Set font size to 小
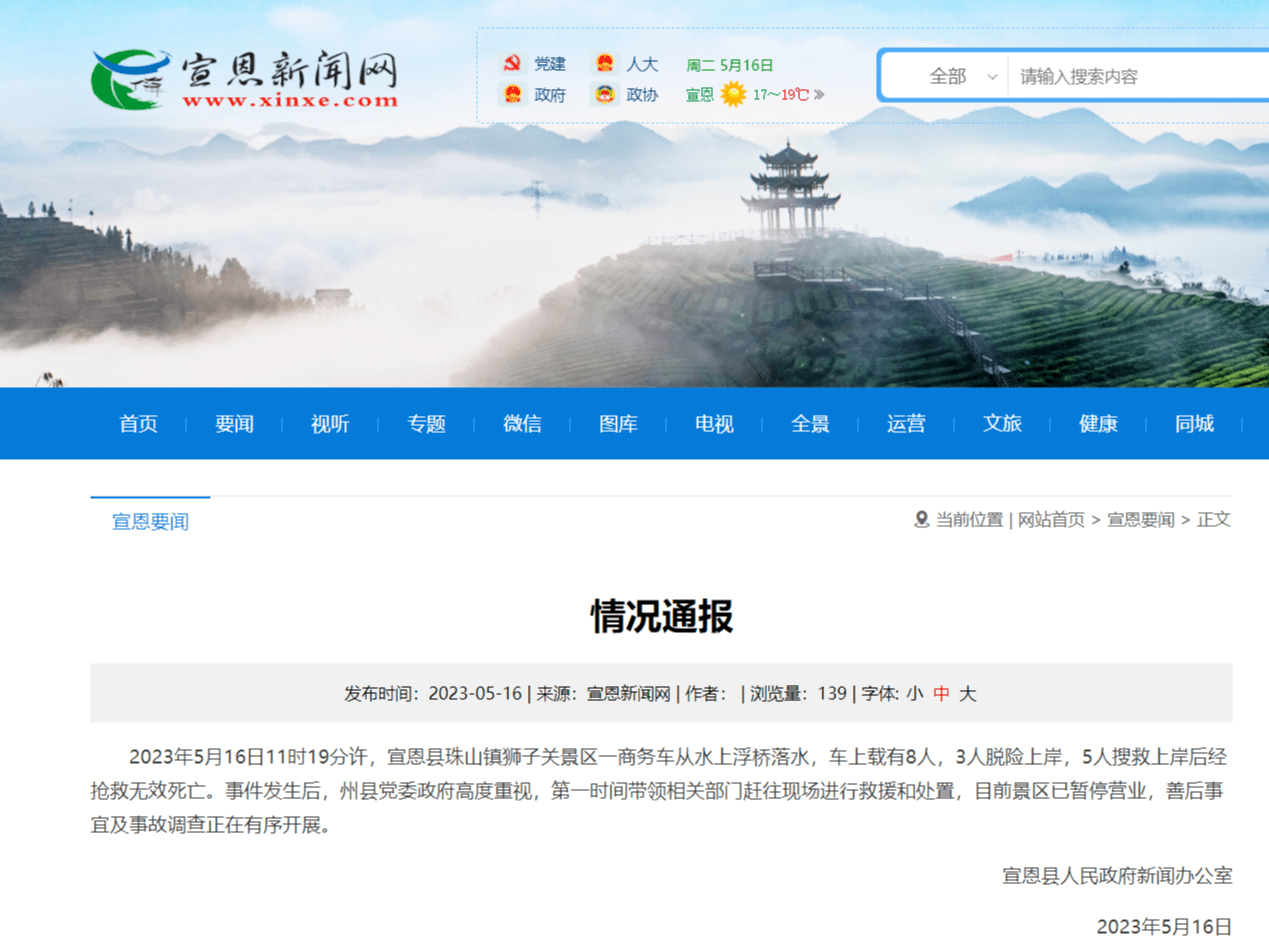The width and height of the screenshot is (1269, 941). click(x=915, y=694)
